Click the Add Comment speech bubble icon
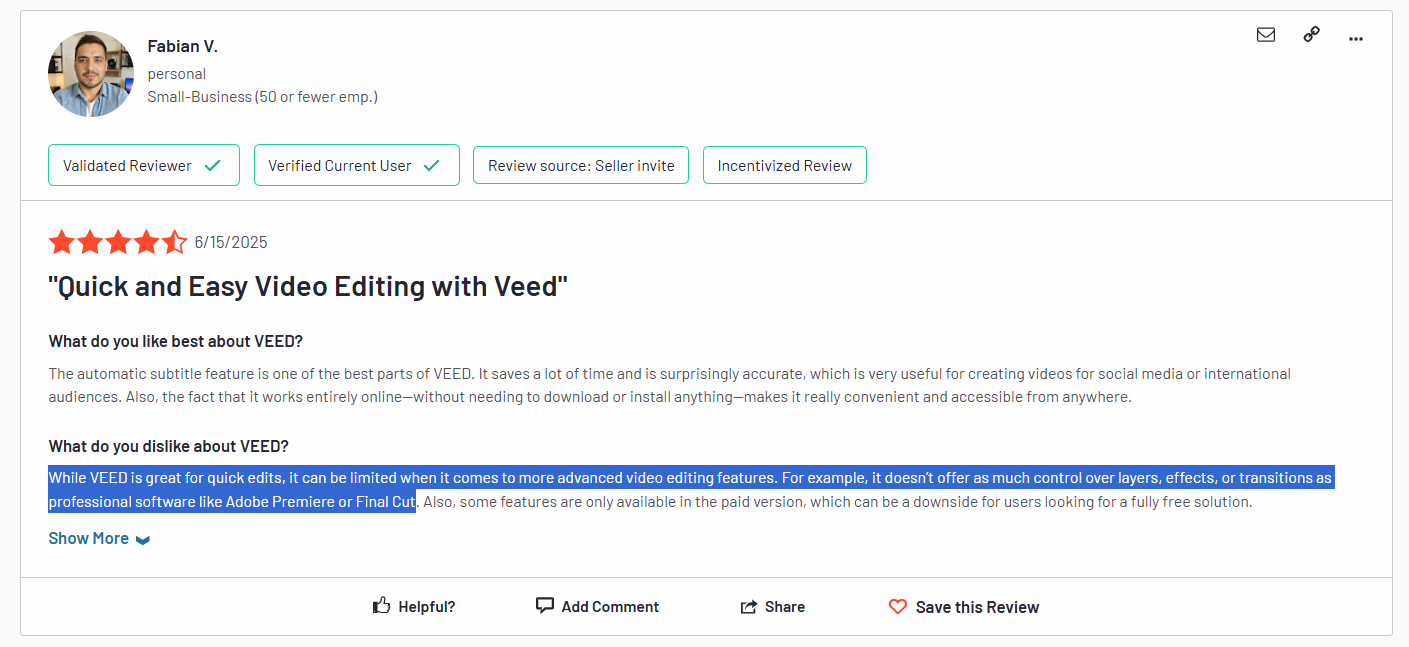Viewport: 1409px width, 647px height. click(x=545, y=606)
